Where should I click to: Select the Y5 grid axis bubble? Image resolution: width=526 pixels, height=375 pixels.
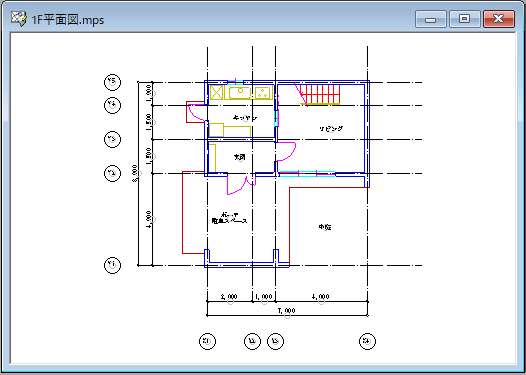coord(112,82)
